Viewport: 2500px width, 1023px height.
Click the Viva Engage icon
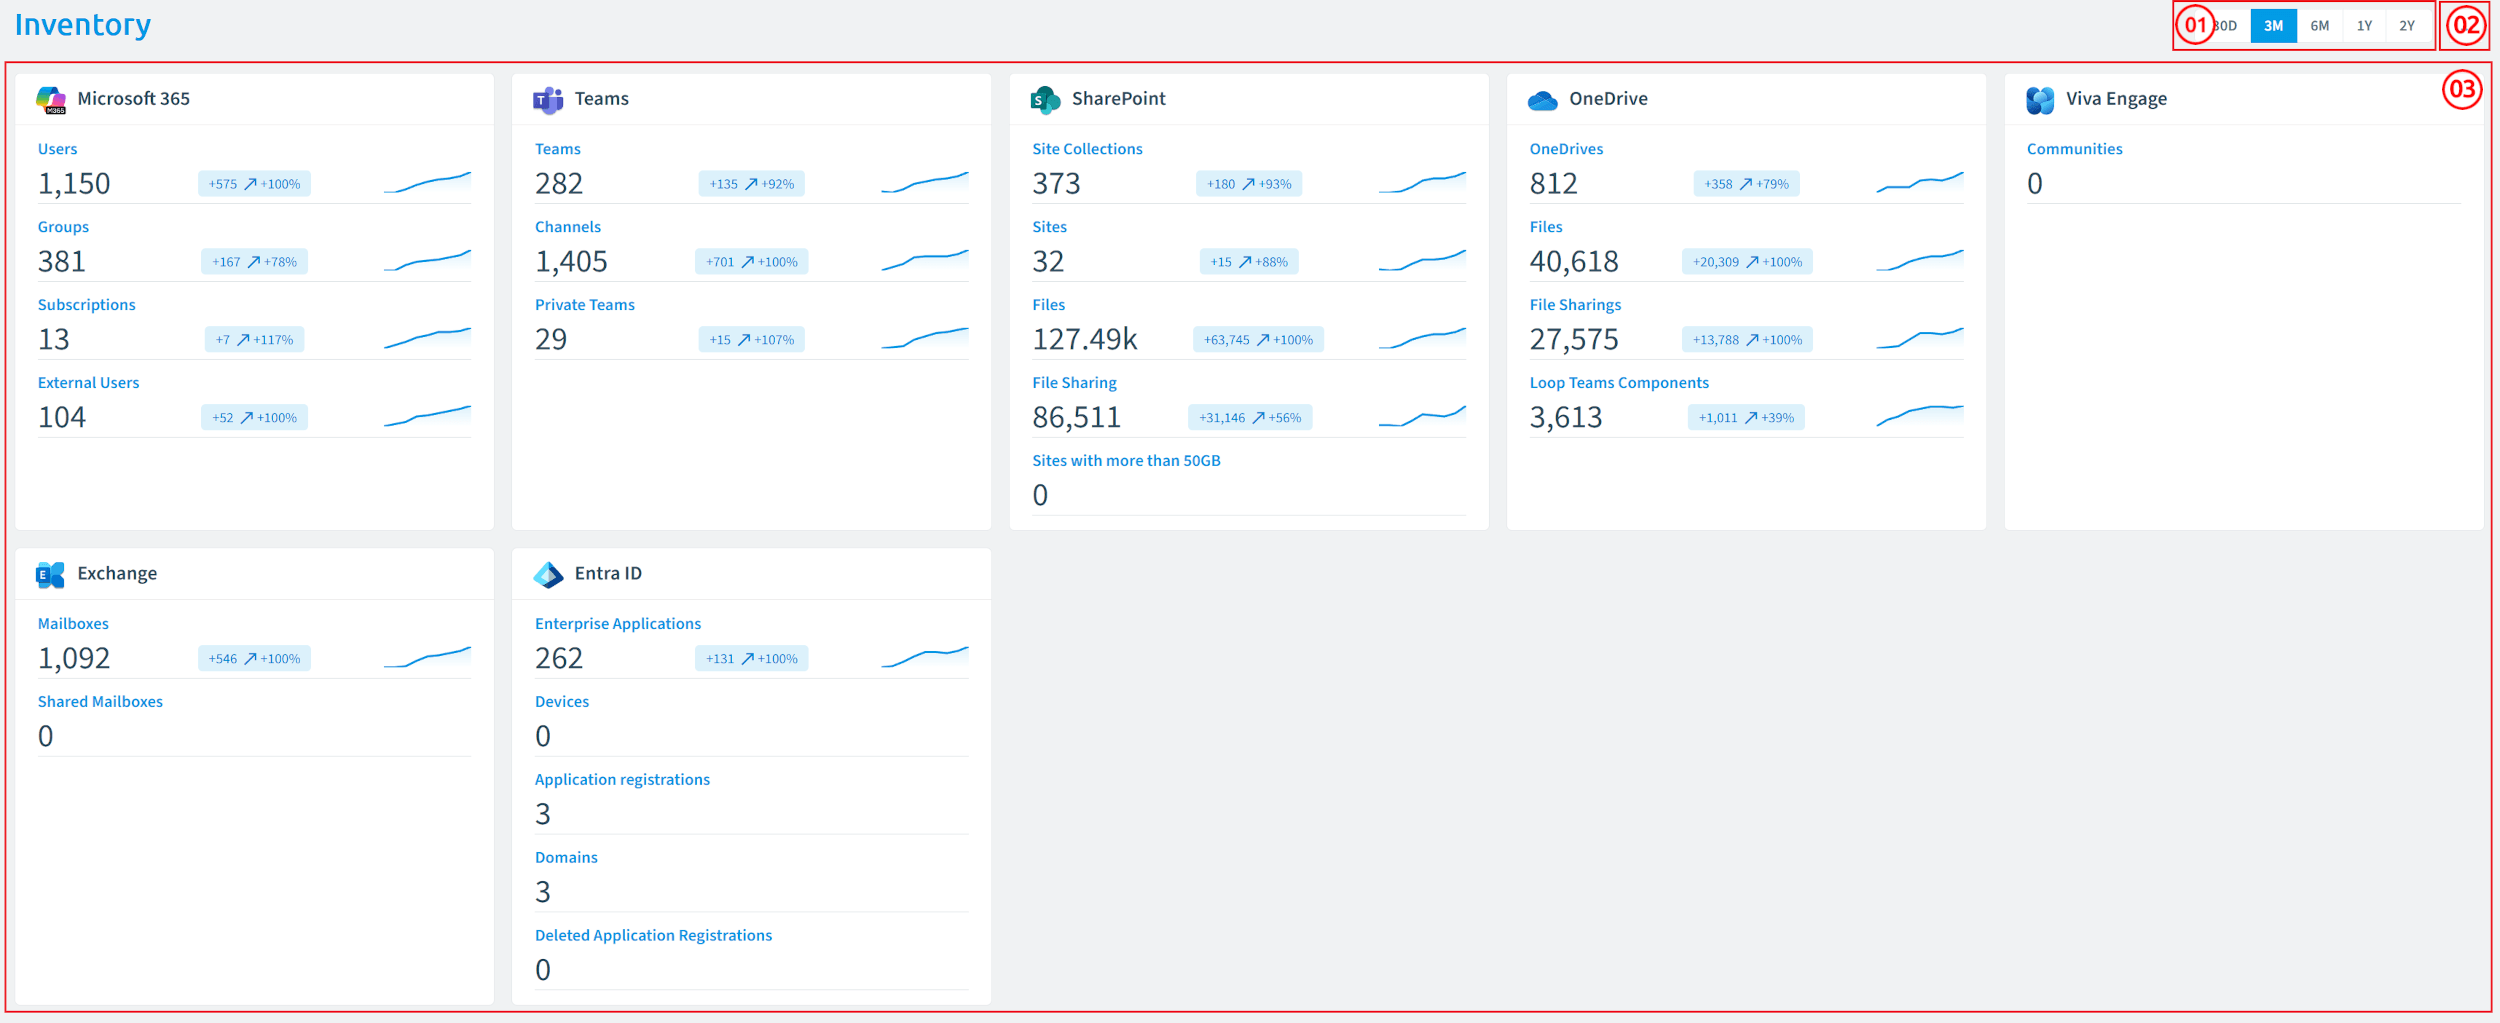tap(2040, 100)
